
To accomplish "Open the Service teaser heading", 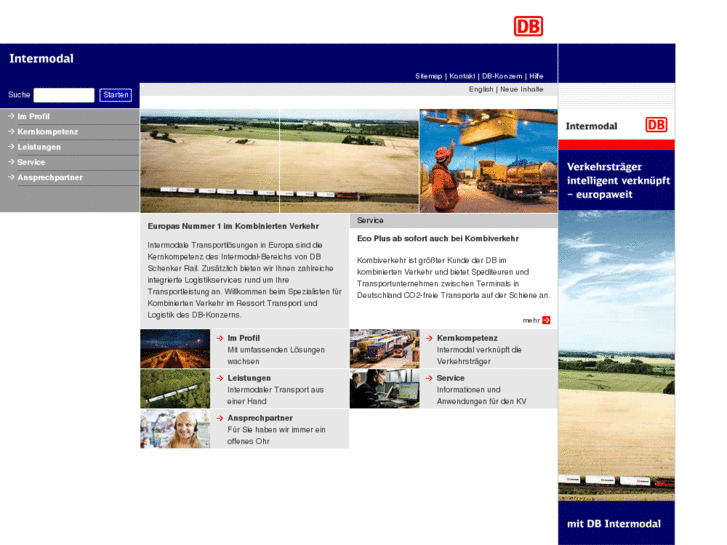I will tap(450, 378).
